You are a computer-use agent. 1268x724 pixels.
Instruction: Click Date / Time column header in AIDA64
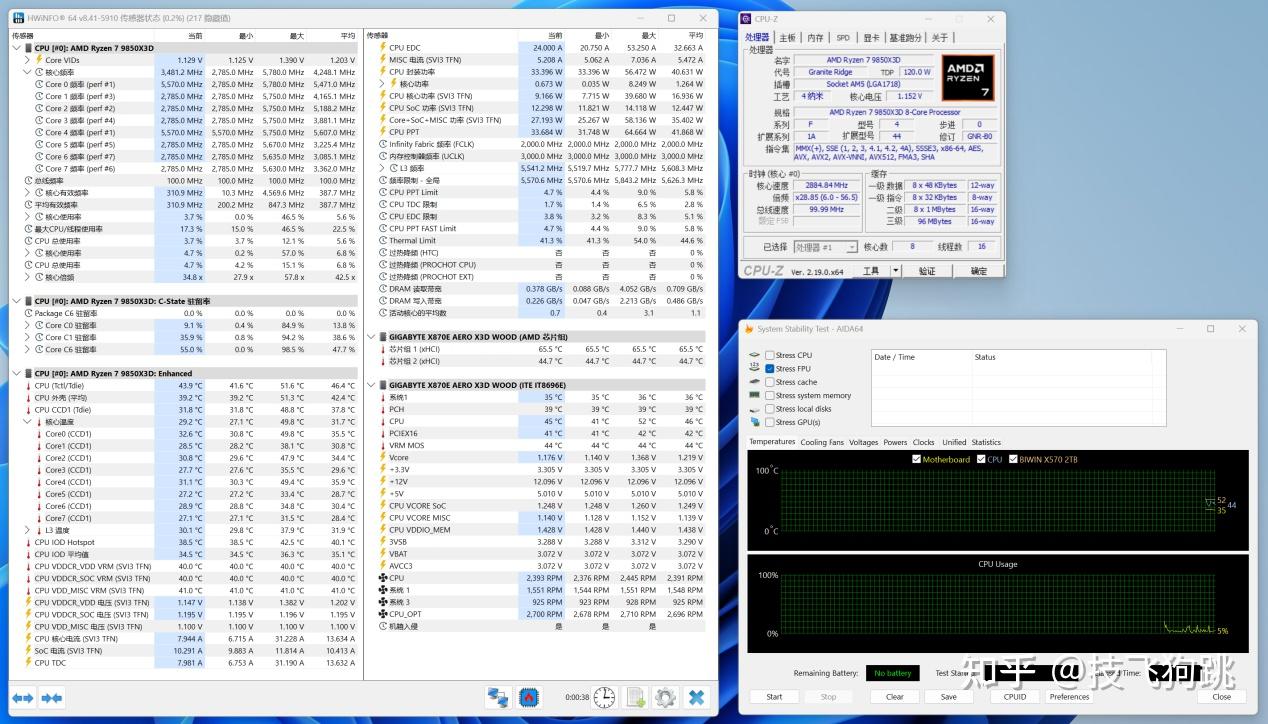[895, 357]
